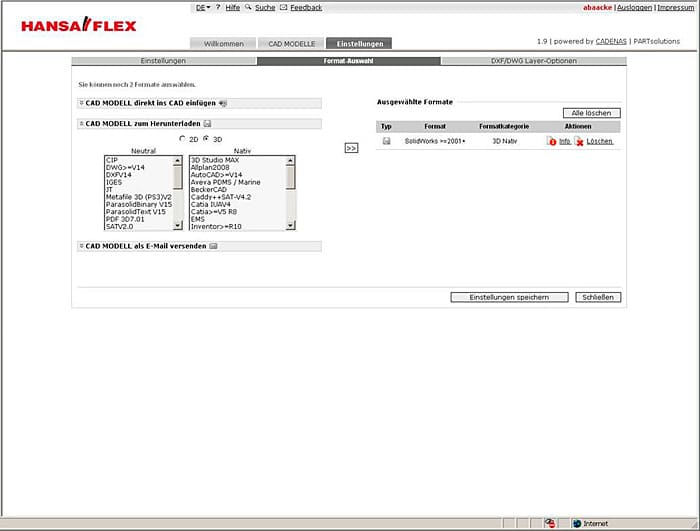The height and width of the screenshot is (531, 700).
Task: Open the Willkommen tab
Action: click(223, 43)
